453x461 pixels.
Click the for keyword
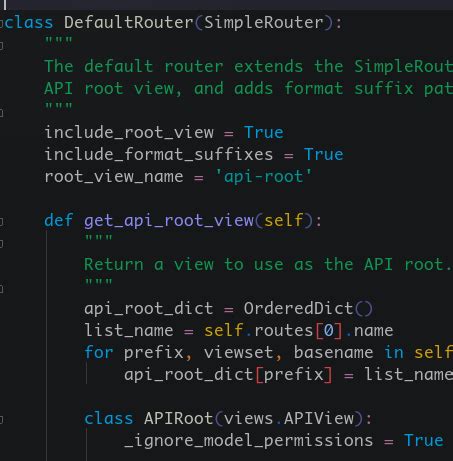[x=99, y=352]
